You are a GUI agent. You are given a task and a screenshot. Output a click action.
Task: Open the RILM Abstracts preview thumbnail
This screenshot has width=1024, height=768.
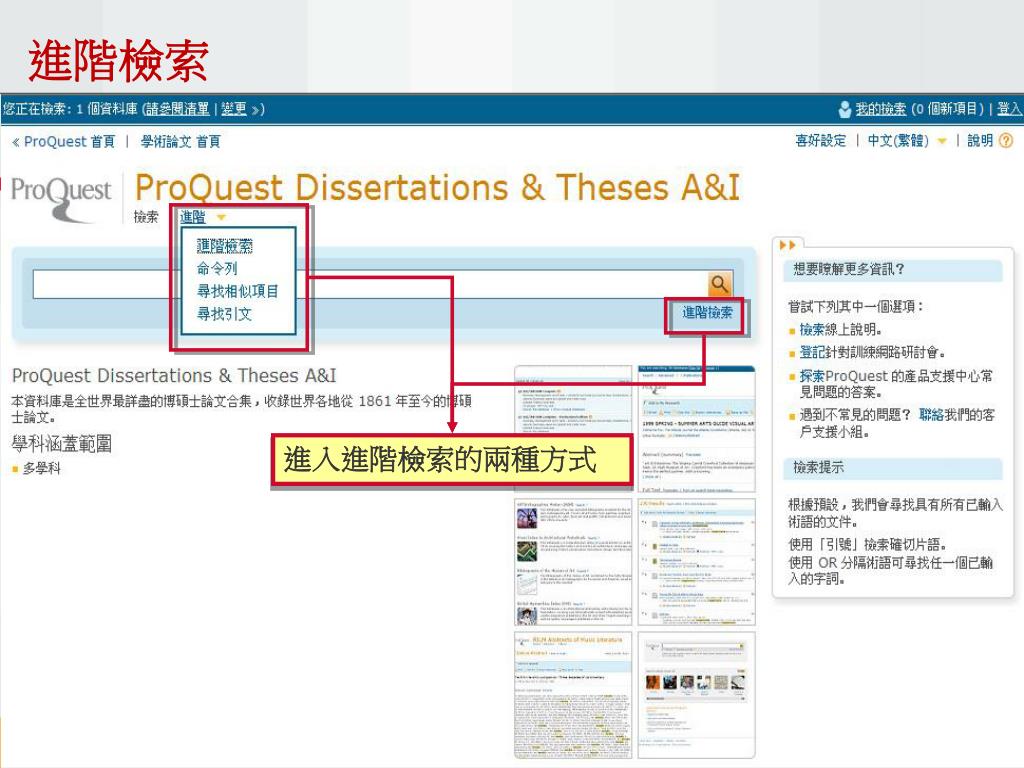pyautogui.click(x=573, y=695)
